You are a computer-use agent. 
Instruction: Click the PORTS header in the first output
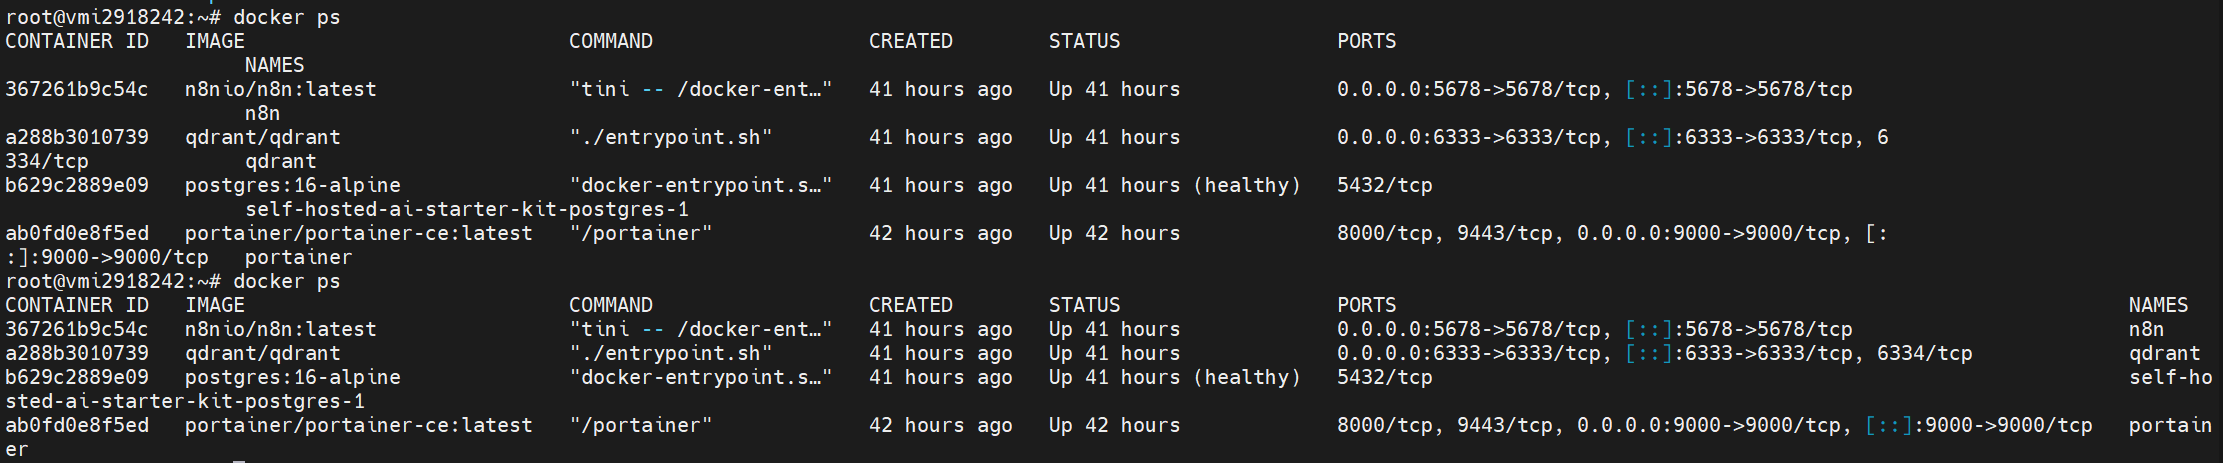point(1366,41)
